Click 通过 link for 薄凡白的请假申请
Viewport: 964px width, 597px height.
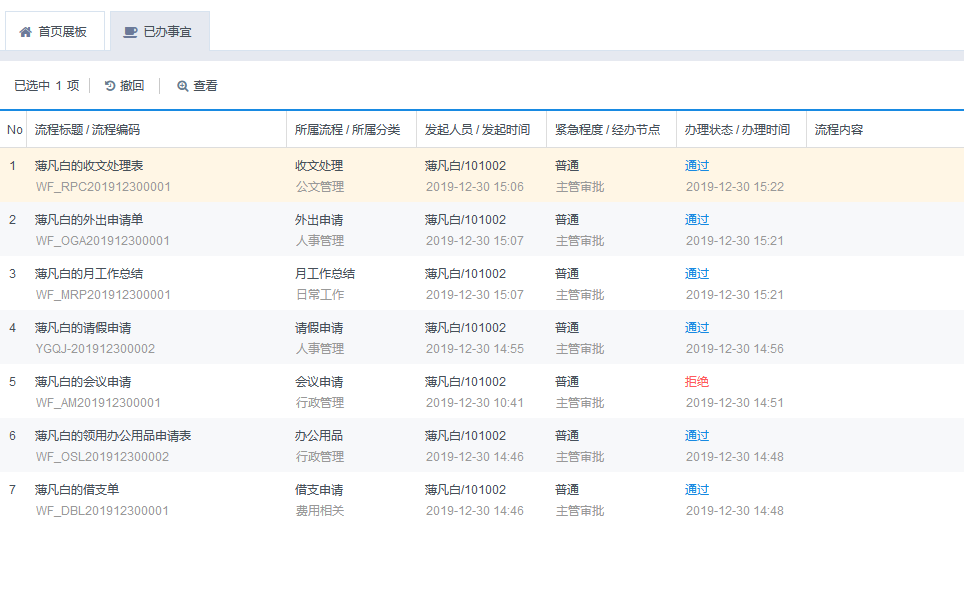[697, 328]
